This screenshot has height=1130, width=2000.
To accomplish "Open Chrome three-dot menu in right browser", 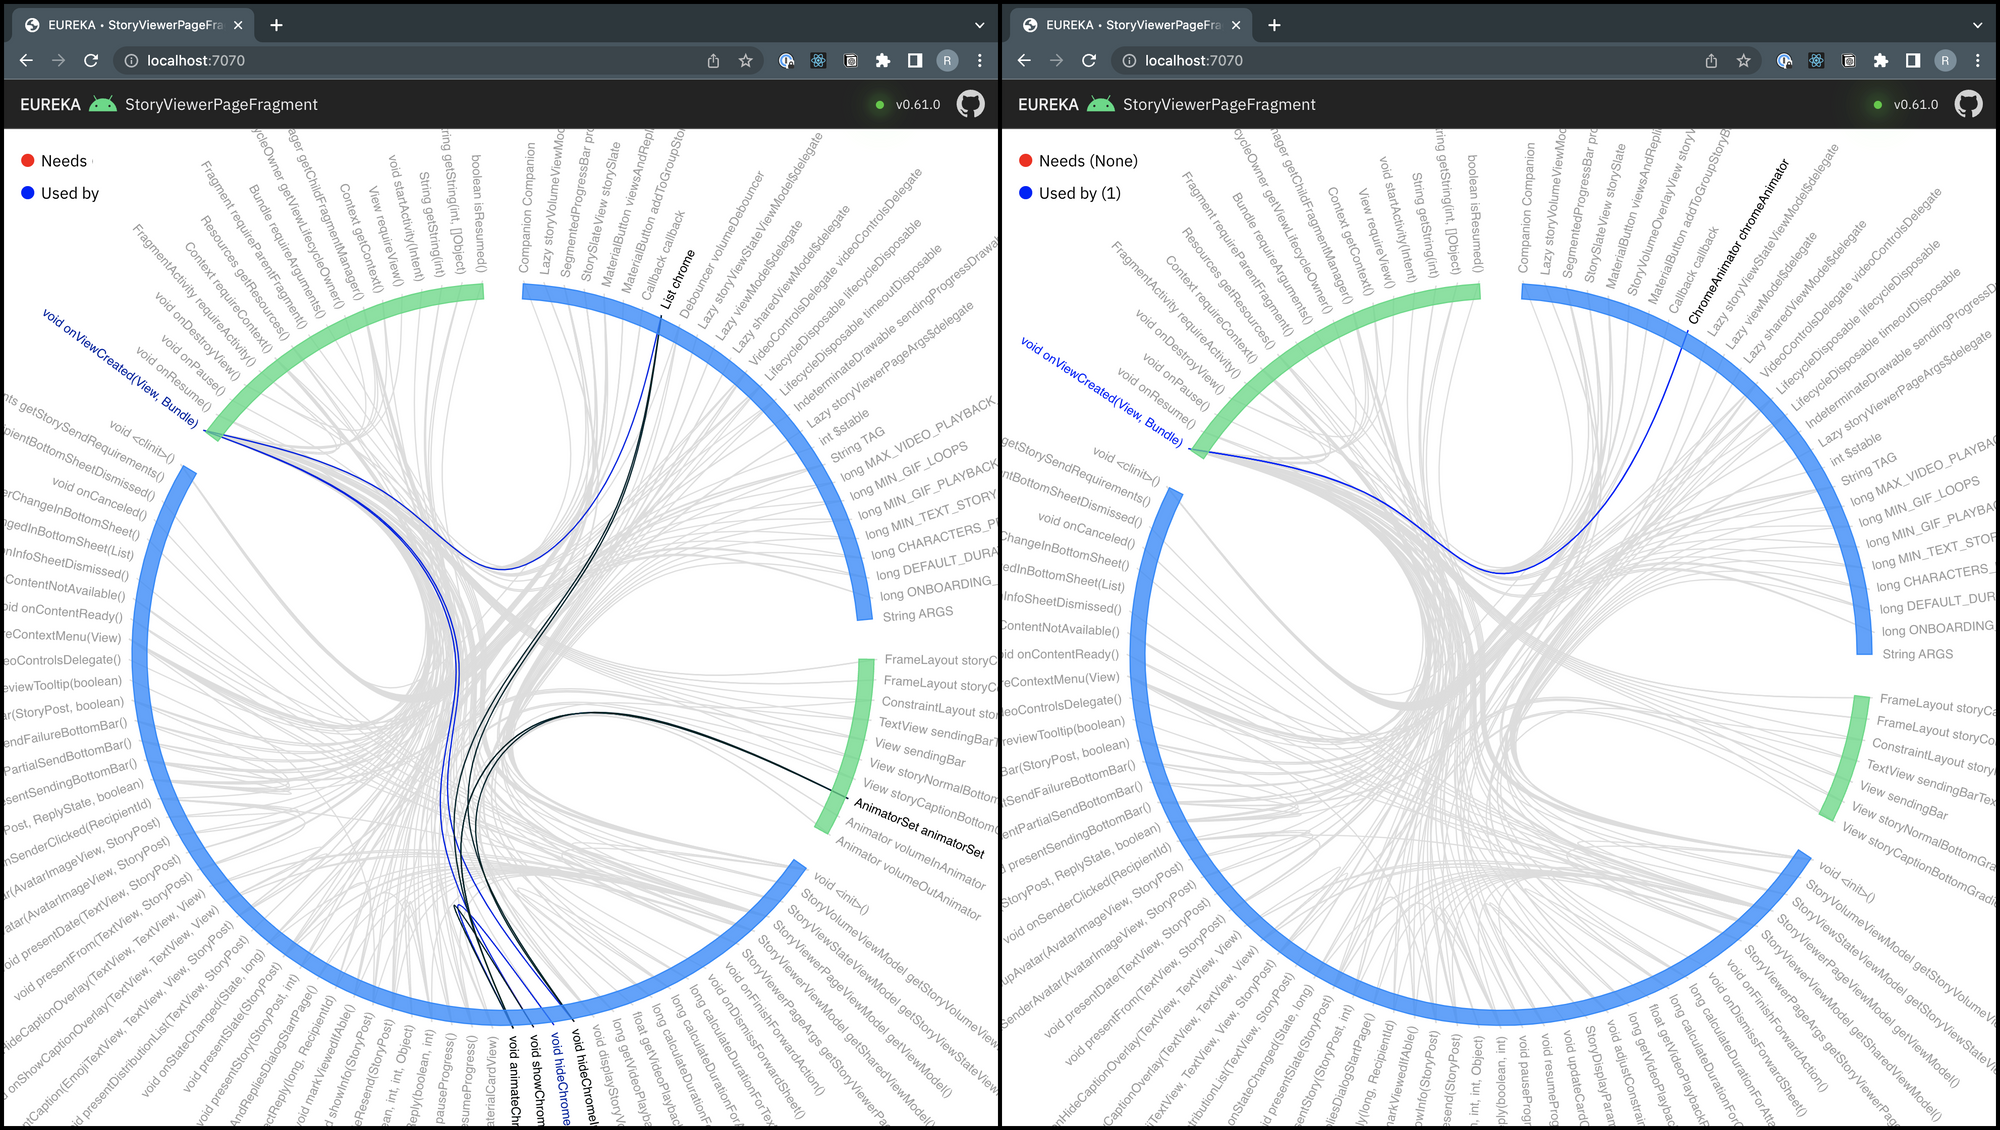I will pos(1977,61).
